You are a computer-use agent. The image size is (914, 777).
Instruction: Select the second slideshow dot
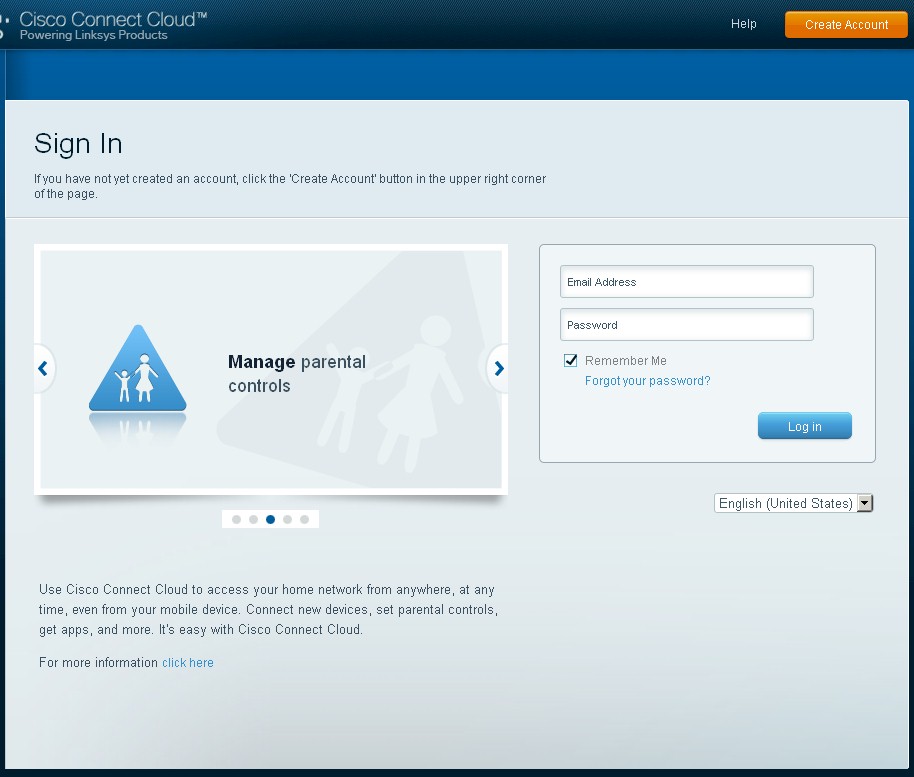click(x=253, y=519)
